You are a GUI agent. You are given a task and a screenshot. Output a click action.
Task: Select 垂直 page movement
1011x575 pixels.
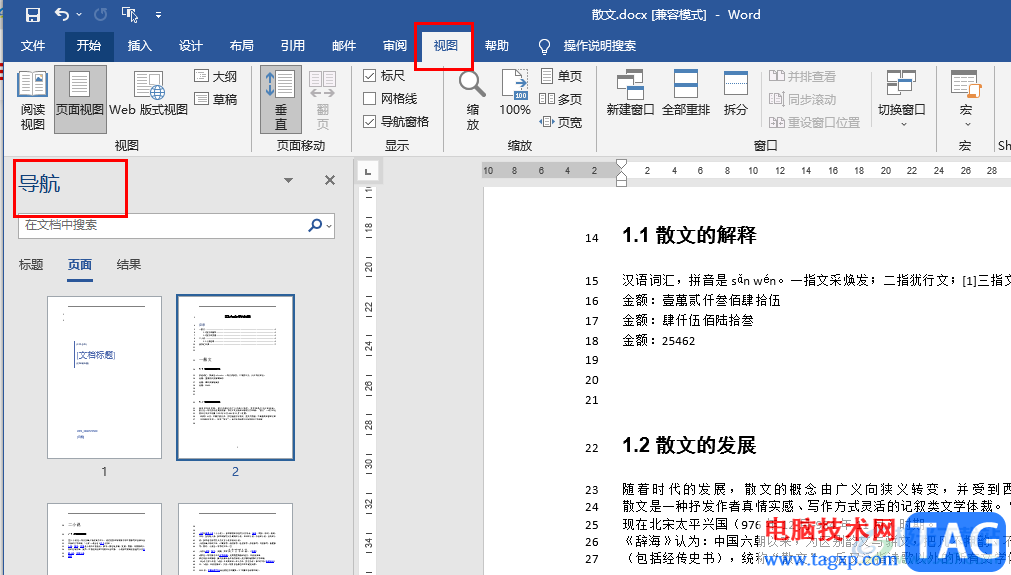(280, 101)
